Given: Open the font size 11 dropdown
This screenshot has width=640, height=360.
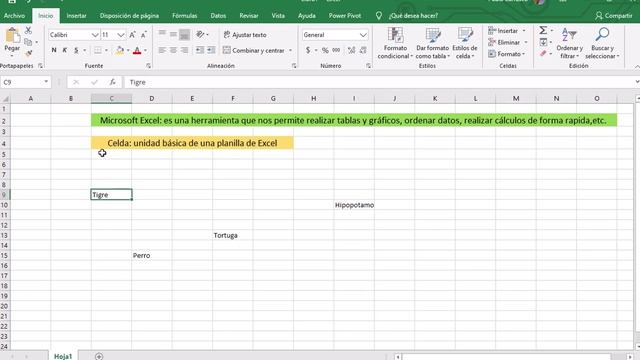Looking at the screenshot, I should click(x=121, y=35).
